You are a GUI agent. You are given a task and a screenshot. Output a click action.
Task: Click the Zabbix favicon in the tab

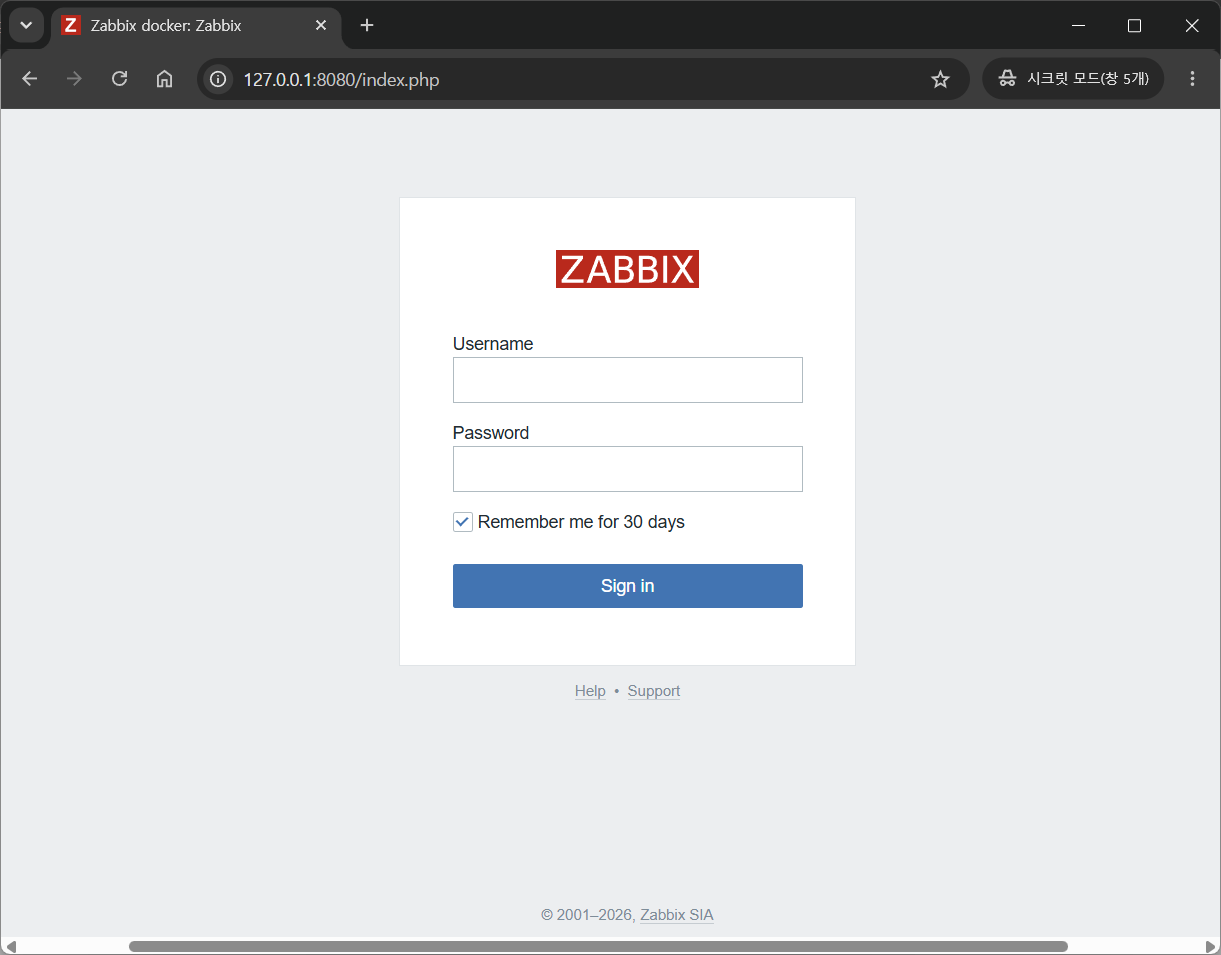(x=71, y=26)
